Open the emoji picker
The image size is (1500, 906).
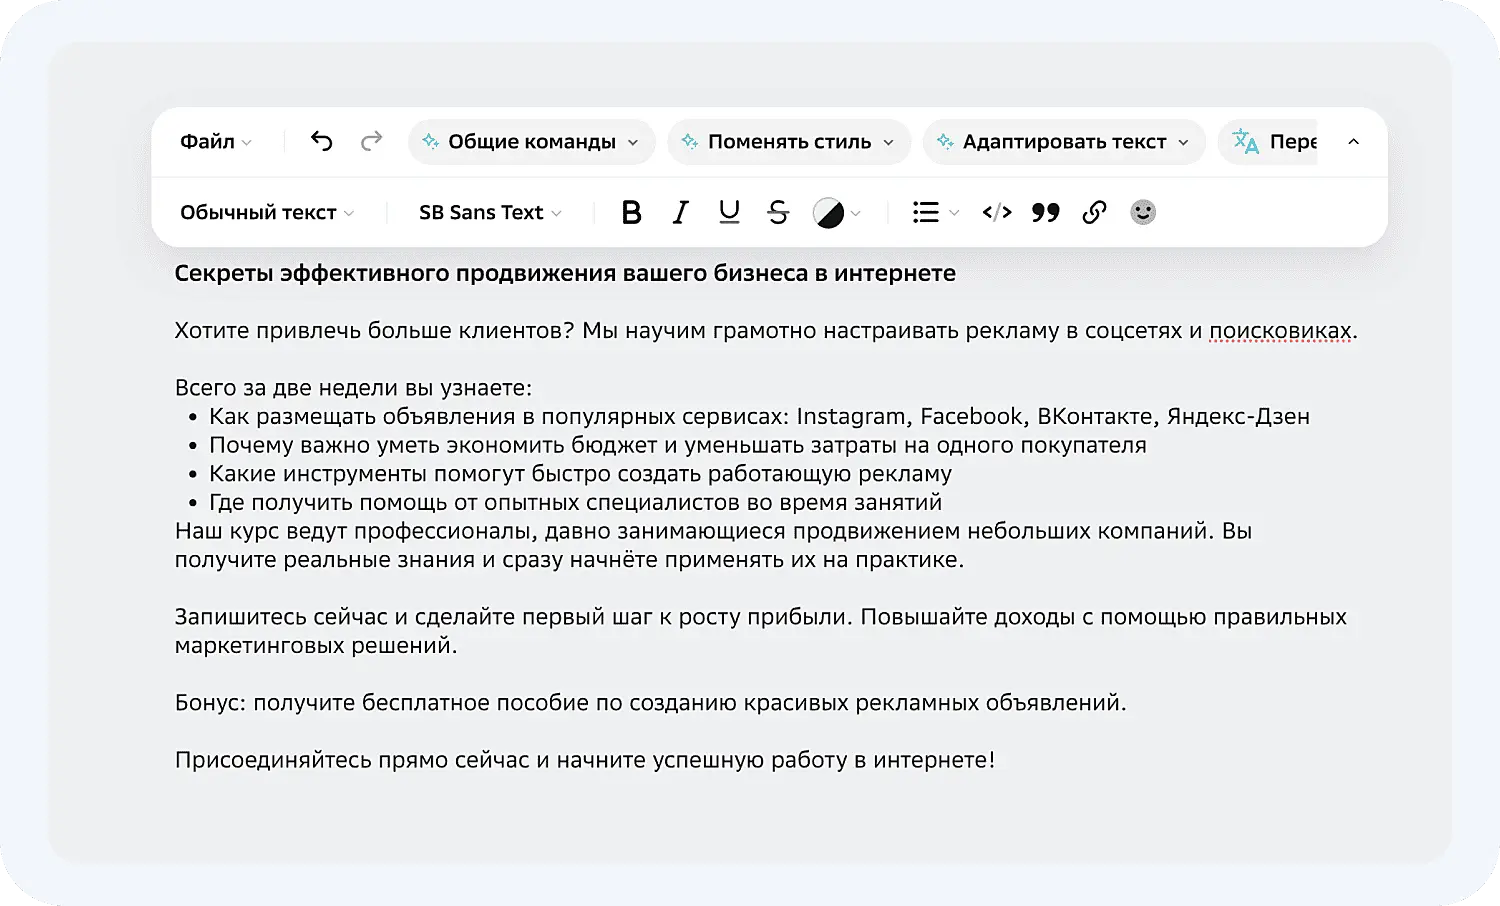(x=1143, y=212)
